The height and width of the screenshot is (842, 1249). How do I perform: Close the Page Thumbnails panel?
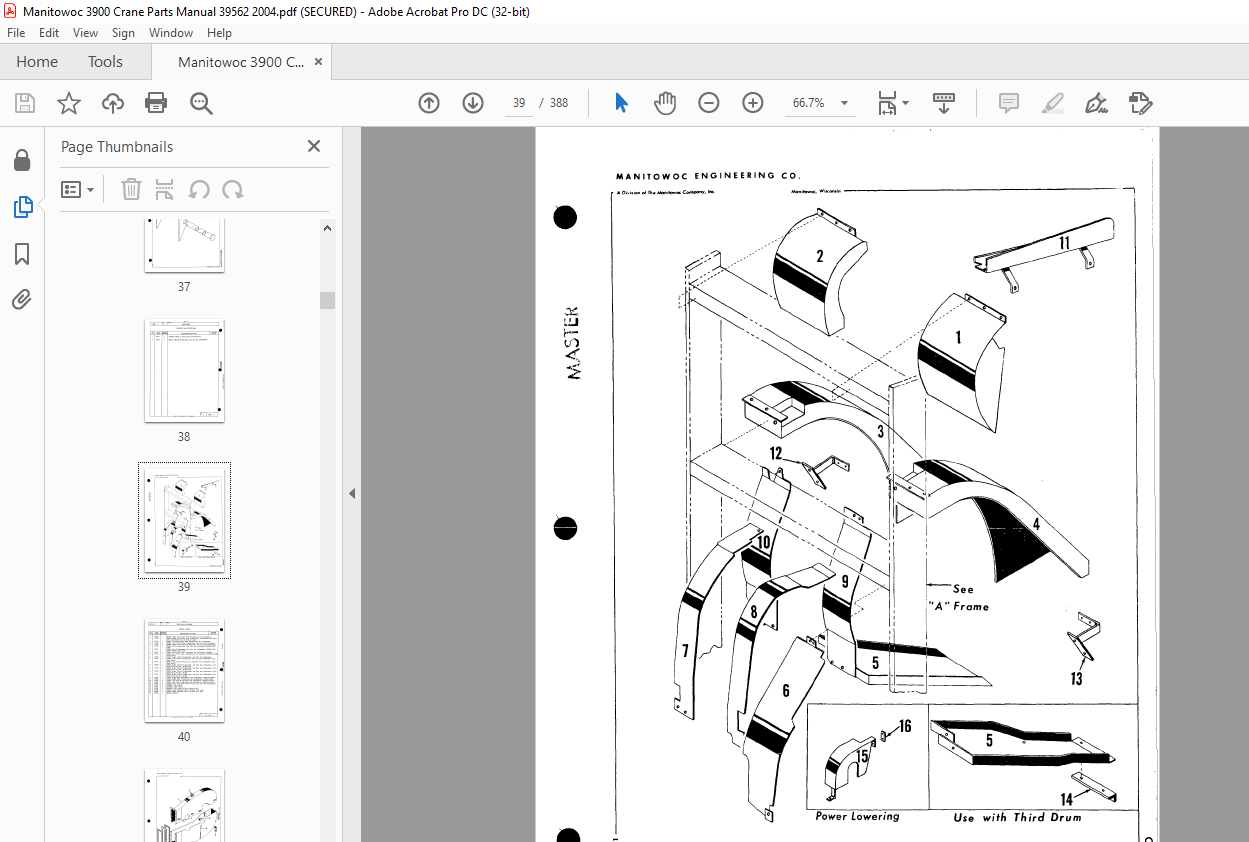pyautogui.click(x=314, y=146)
